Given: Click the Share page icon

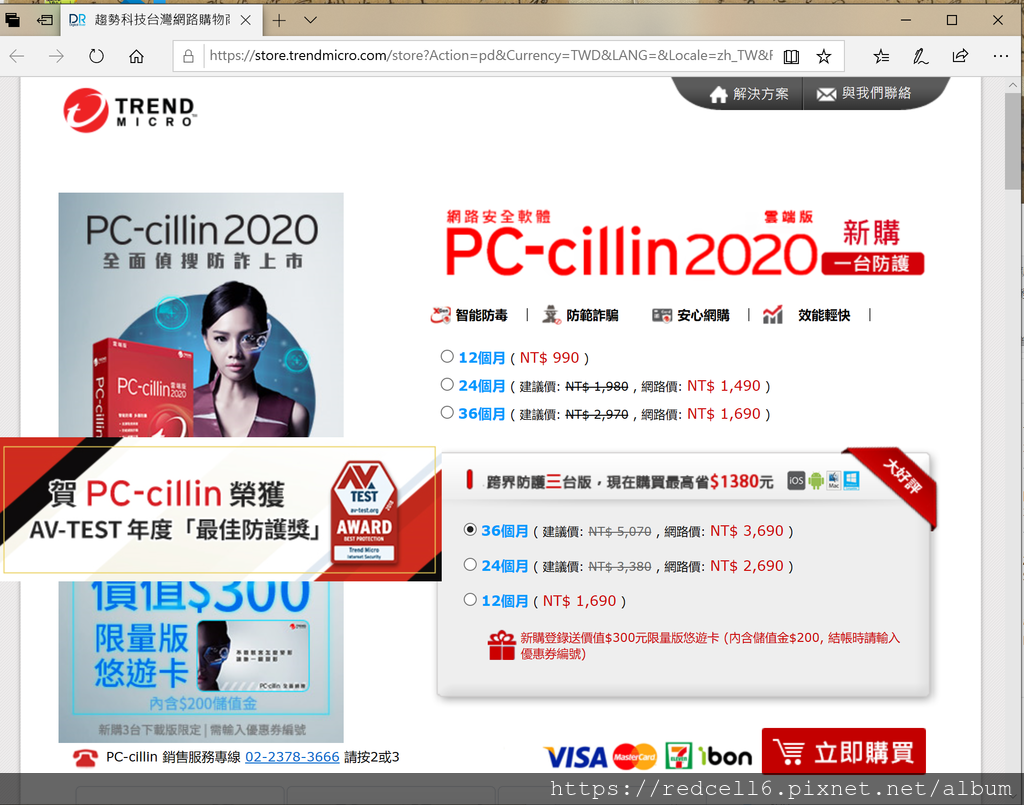Looking at the screenshot, I should (960, 56).
